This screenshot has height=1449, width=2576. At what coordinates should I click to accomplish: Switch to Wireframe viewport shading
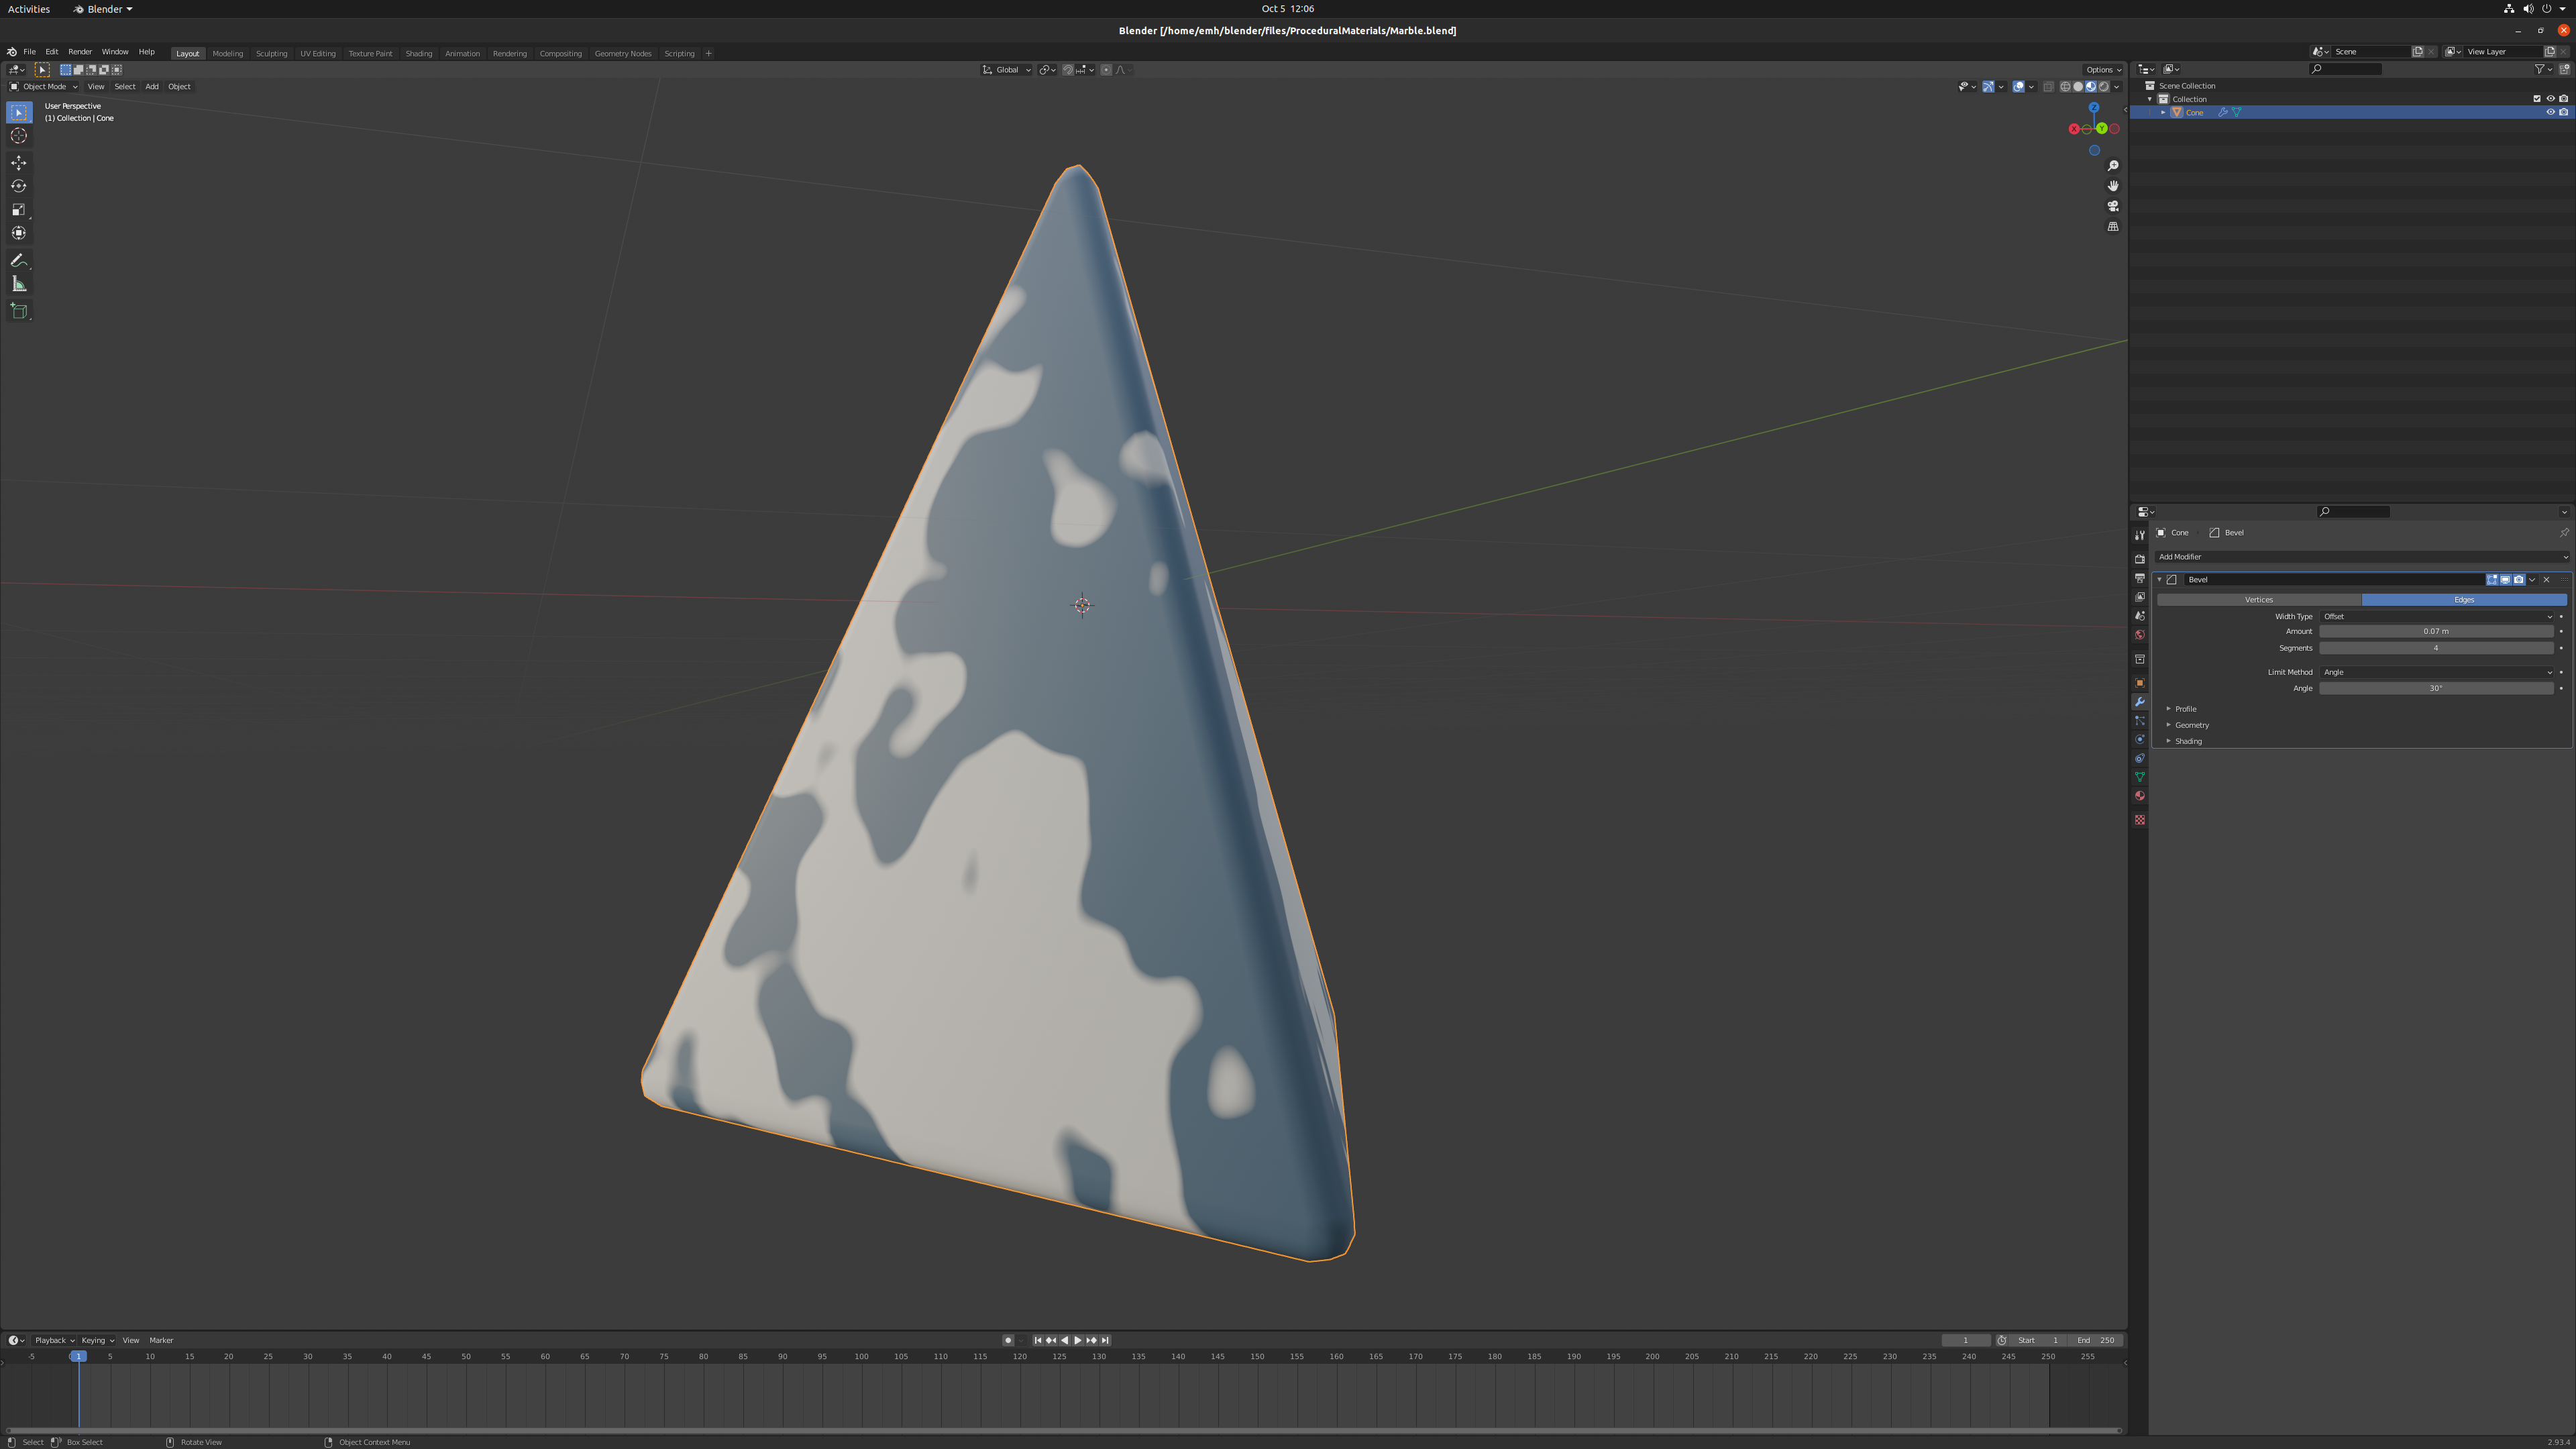click(x=2065, y=87)
